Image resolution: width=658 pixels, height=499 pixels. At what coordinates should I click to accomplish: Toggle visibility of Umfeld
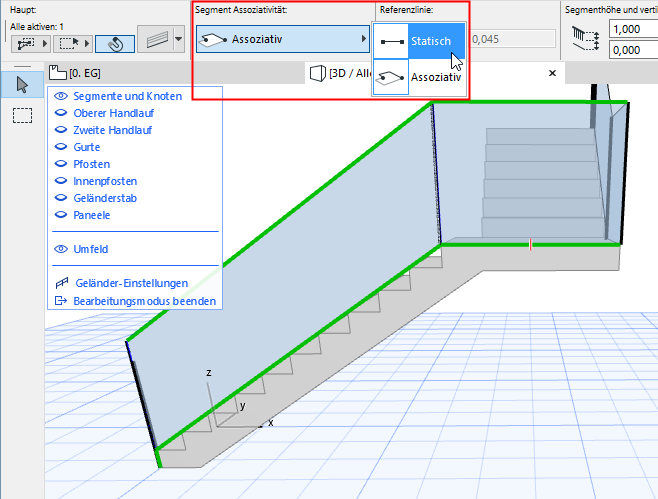pyautogui.click(x=61, y=249)
